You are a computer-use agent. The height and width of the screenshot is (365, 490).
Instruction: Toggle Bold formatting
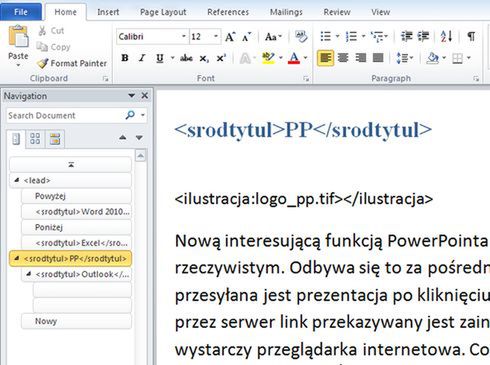tap(125, 58)
